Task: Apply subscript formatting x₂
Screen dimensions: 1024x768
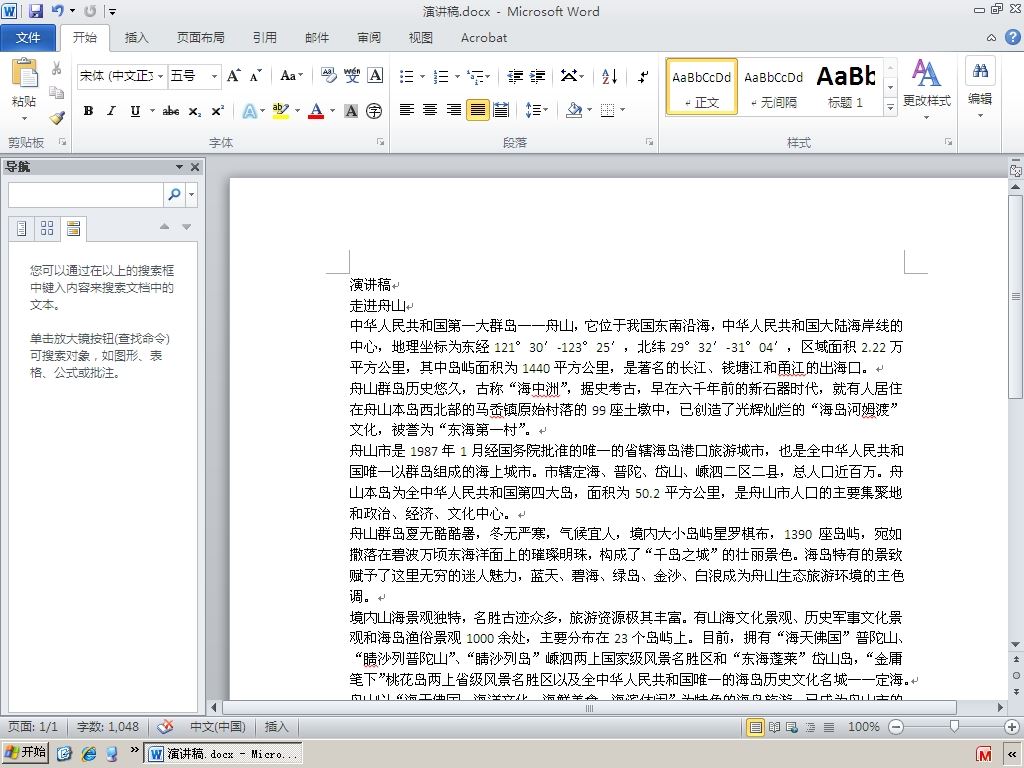Action: pyautogui.click(x=195, y=111)
